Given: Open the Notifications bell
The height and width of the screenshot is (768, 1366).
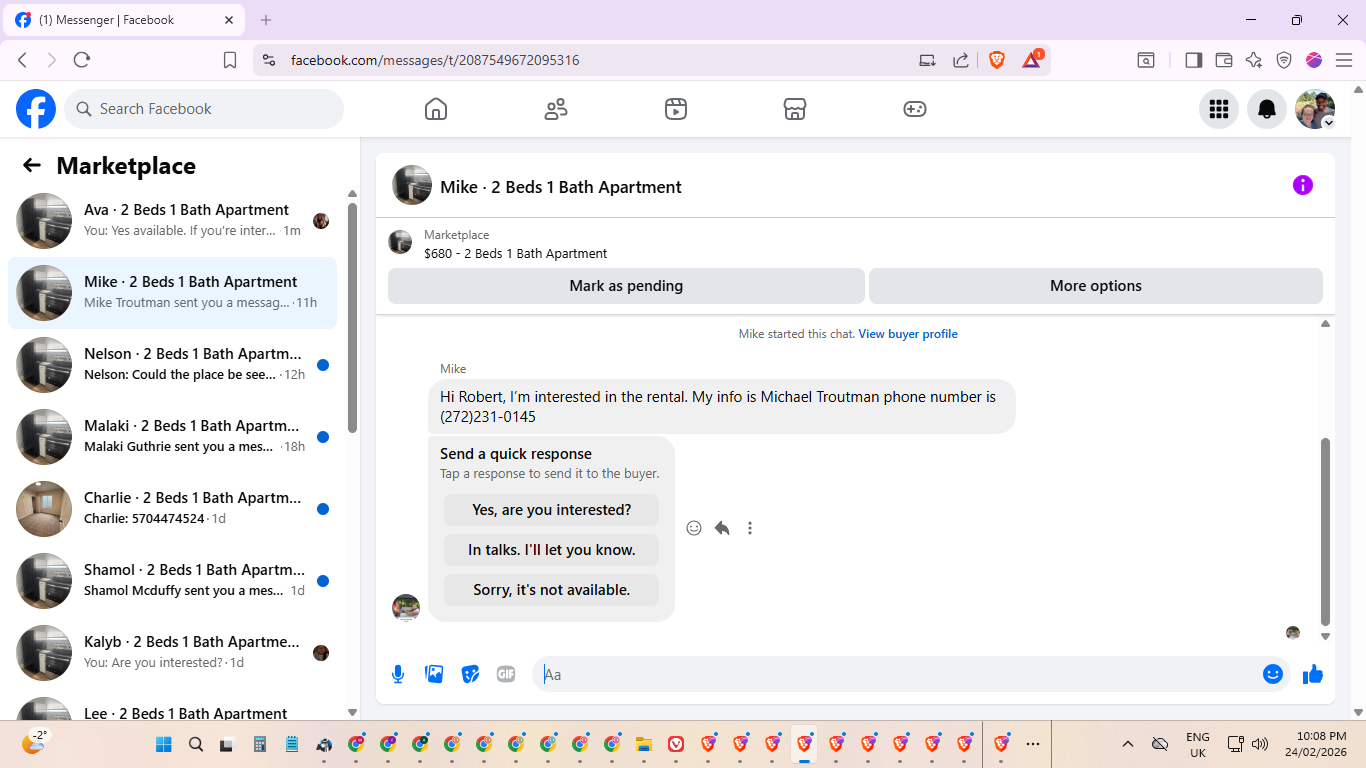Looking at the screenshot, I should pos(1267,109).
